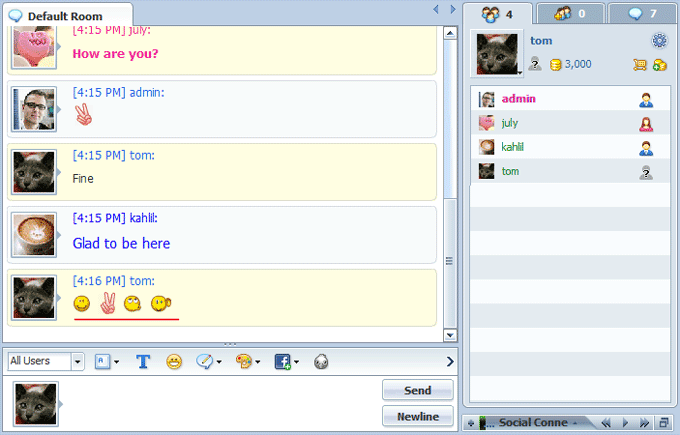680x435 pixels.
Task: Expand the toolbar overflow chevron at right
Action: point(449,361)
